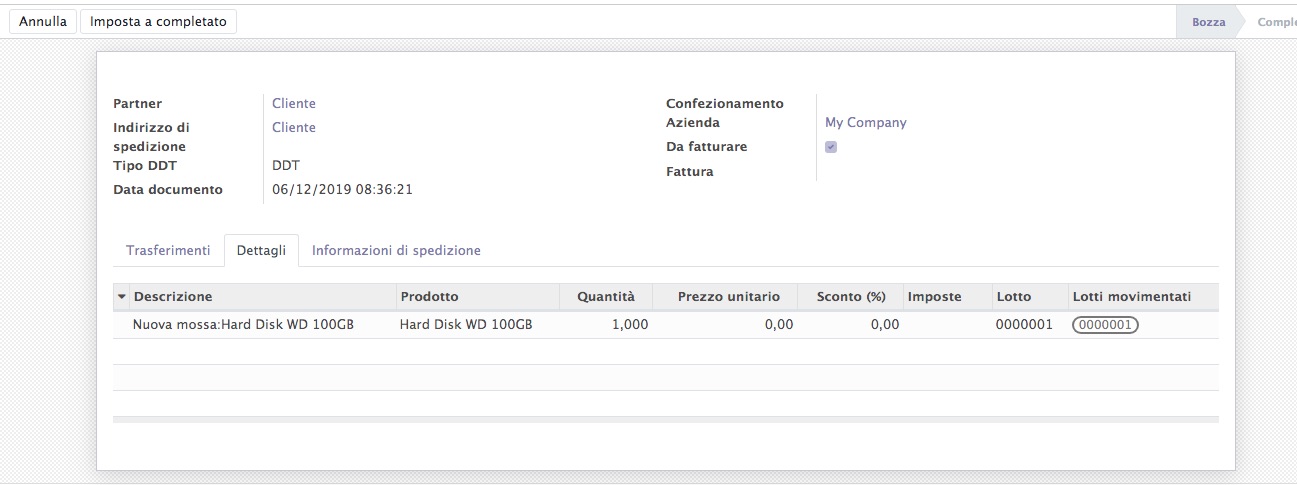
Task: Select the Prodotto cell 'Hard Disk WD 100GB'
Action: pos(476,325)
